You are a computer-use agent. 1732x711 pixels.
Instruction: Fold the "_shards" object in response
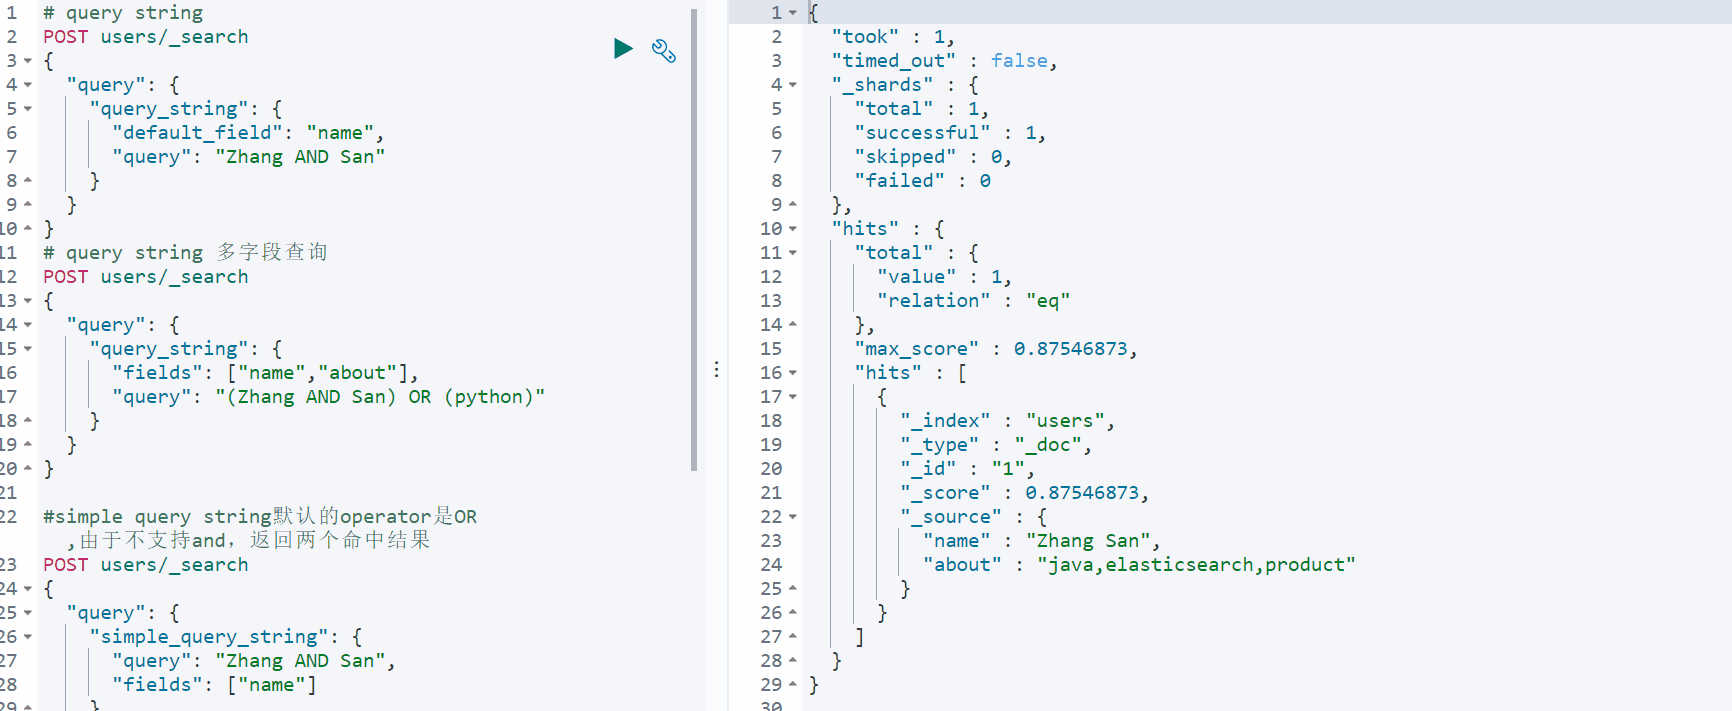click(793, 85)
